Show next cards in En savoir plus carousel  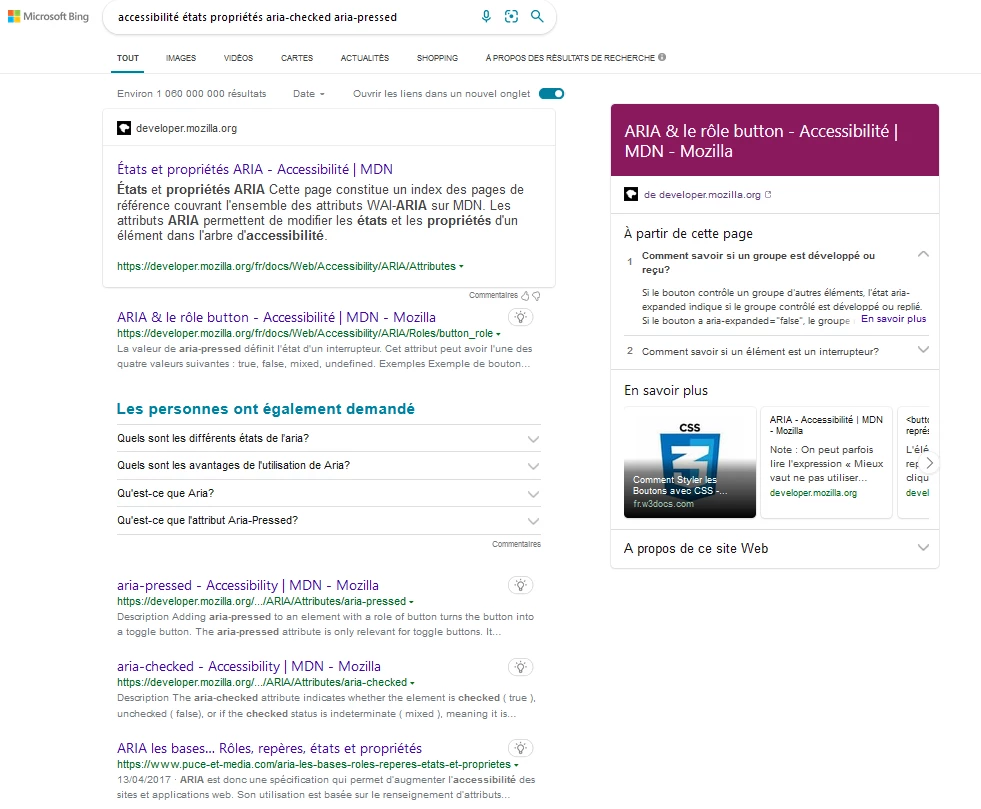click(929, 463)
